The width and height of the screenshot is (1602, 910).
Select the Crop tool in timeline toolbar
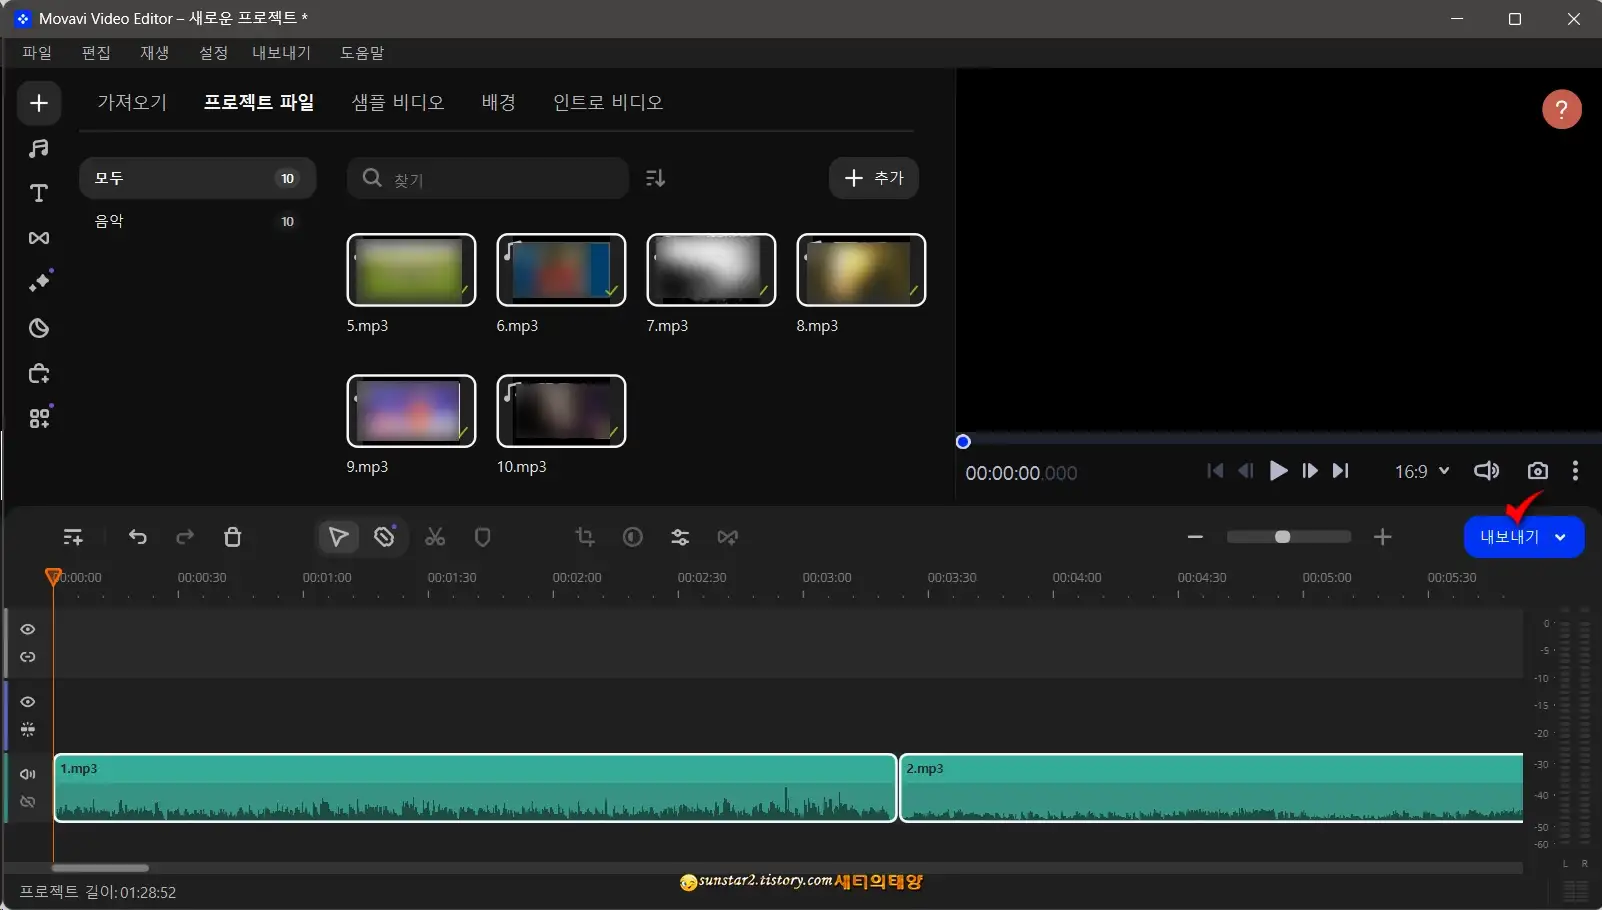click(x=584, y=537)
